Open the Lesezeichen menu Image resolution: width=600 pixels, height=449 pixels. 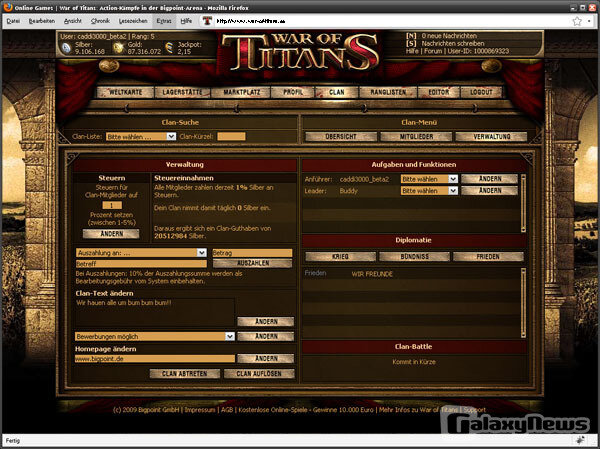[133, 21]
